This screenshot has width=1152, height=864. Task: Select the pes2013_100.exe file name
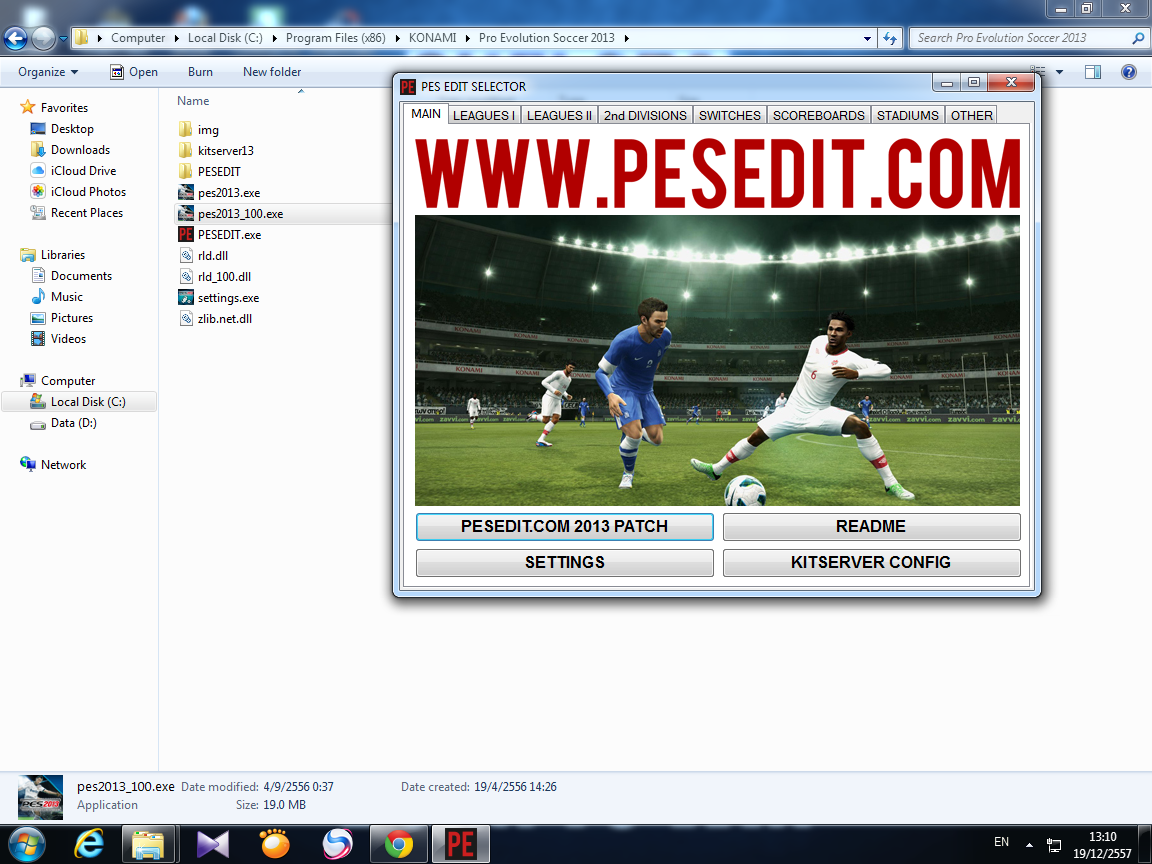(240, 214)
